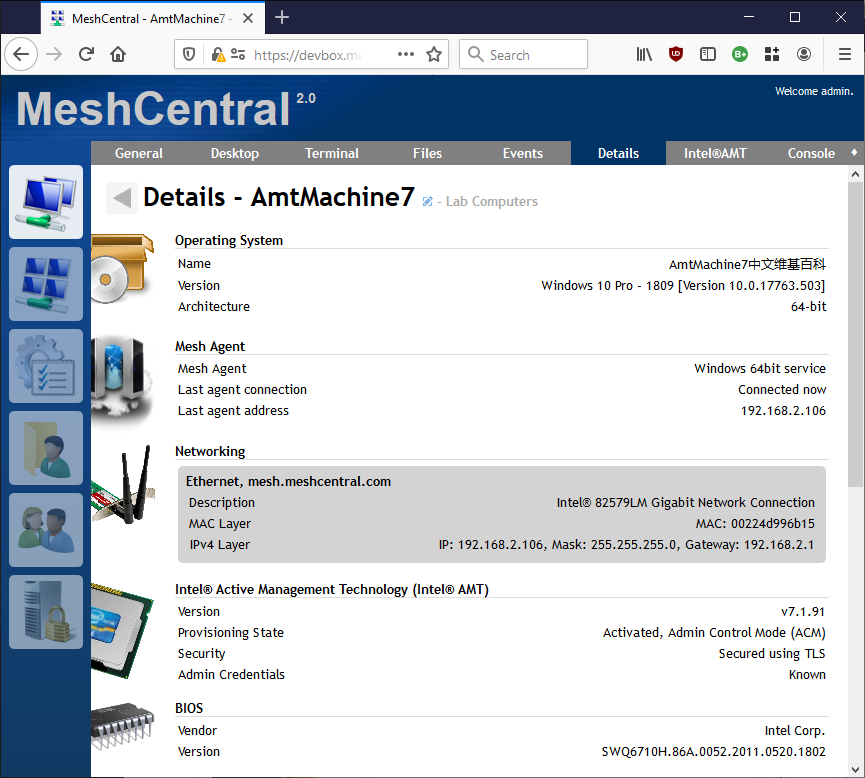This screenshot has width=865, height=778.
Task: Open the server-with-padlock sidebar icon
Action: click(x=46, y=612)
